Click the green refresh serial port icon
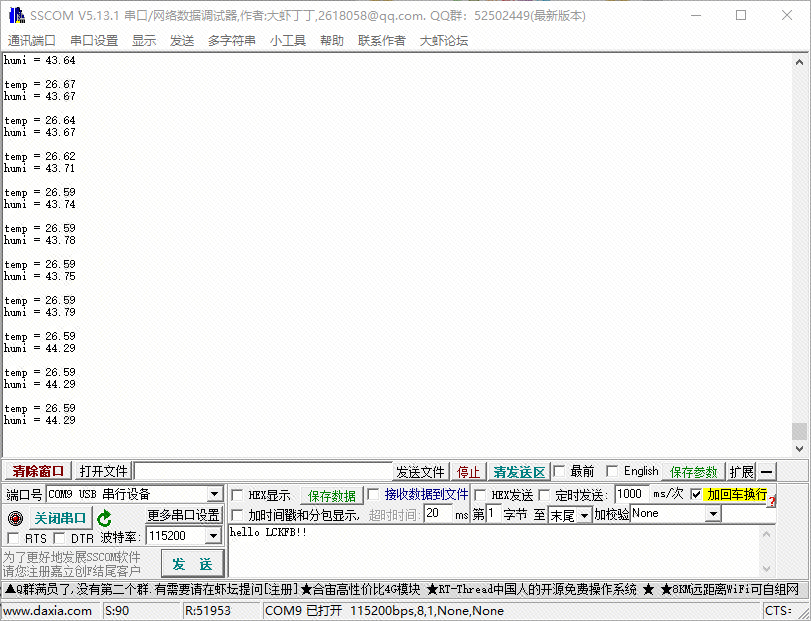This screenshot has width=811, height=621. click(104, 518)
